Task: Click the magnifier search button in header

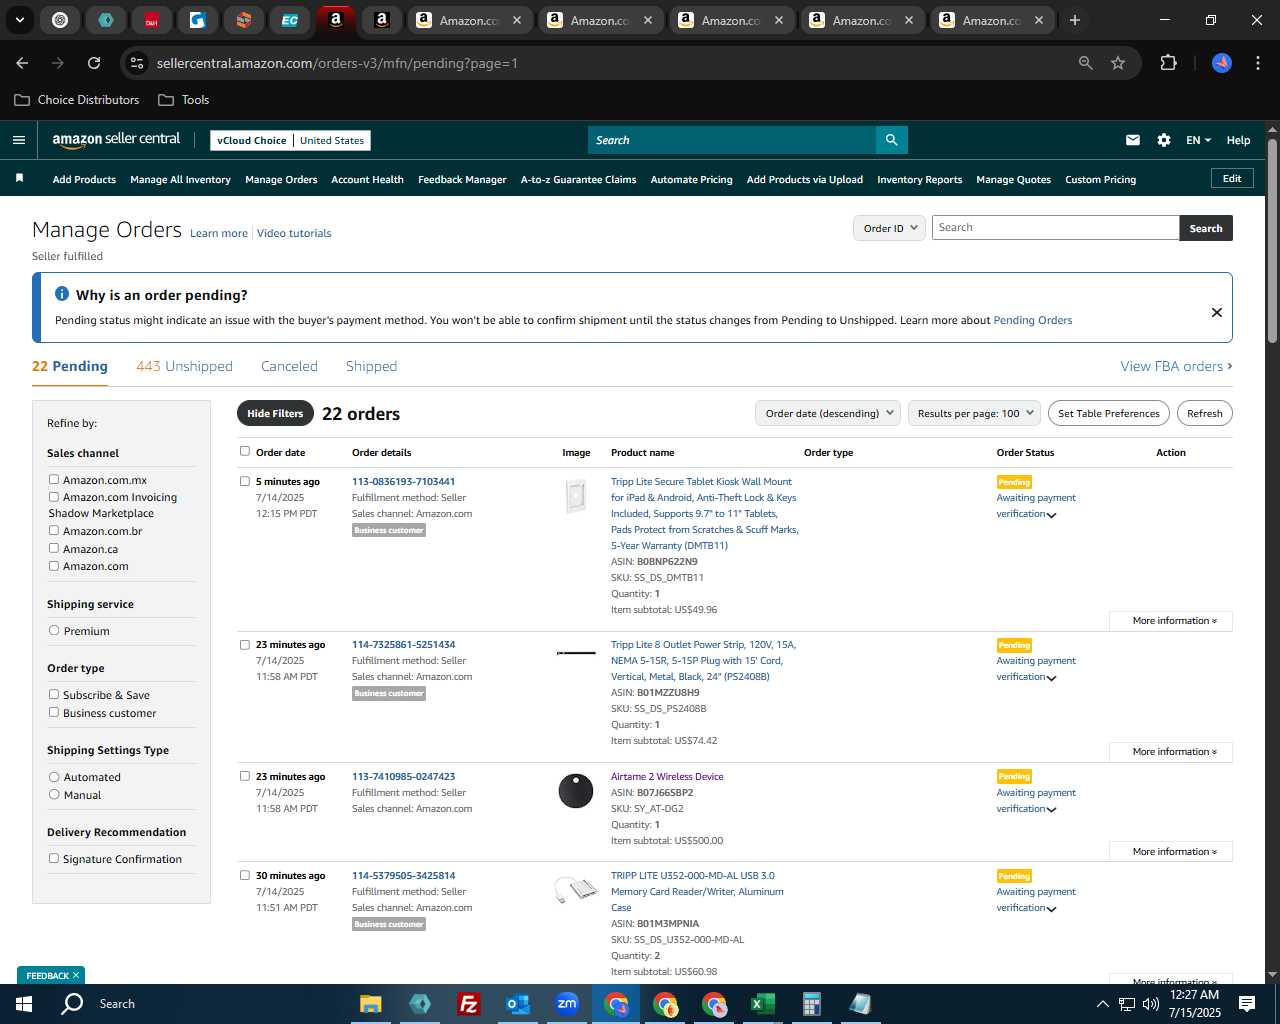Action: [x=891, y=140]
